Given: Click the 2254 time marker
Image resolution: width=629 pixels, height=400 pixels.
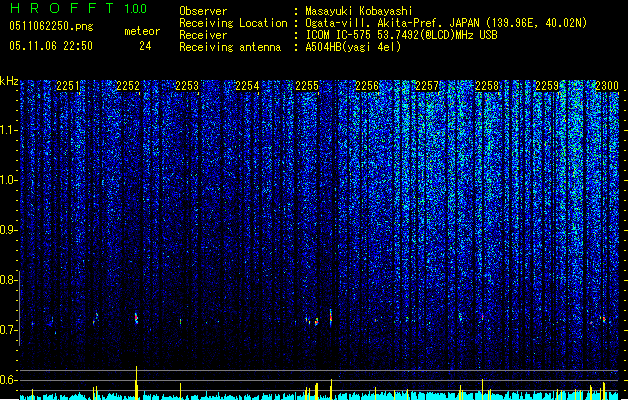Looking at the screenshot, I should click(x=247, y=86).
